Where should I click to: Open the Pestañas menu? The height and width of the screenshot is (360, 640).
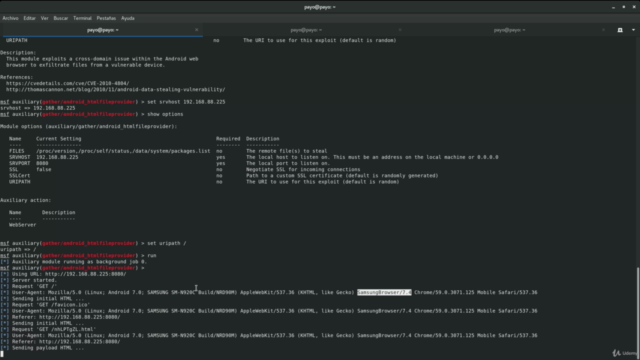106,18
